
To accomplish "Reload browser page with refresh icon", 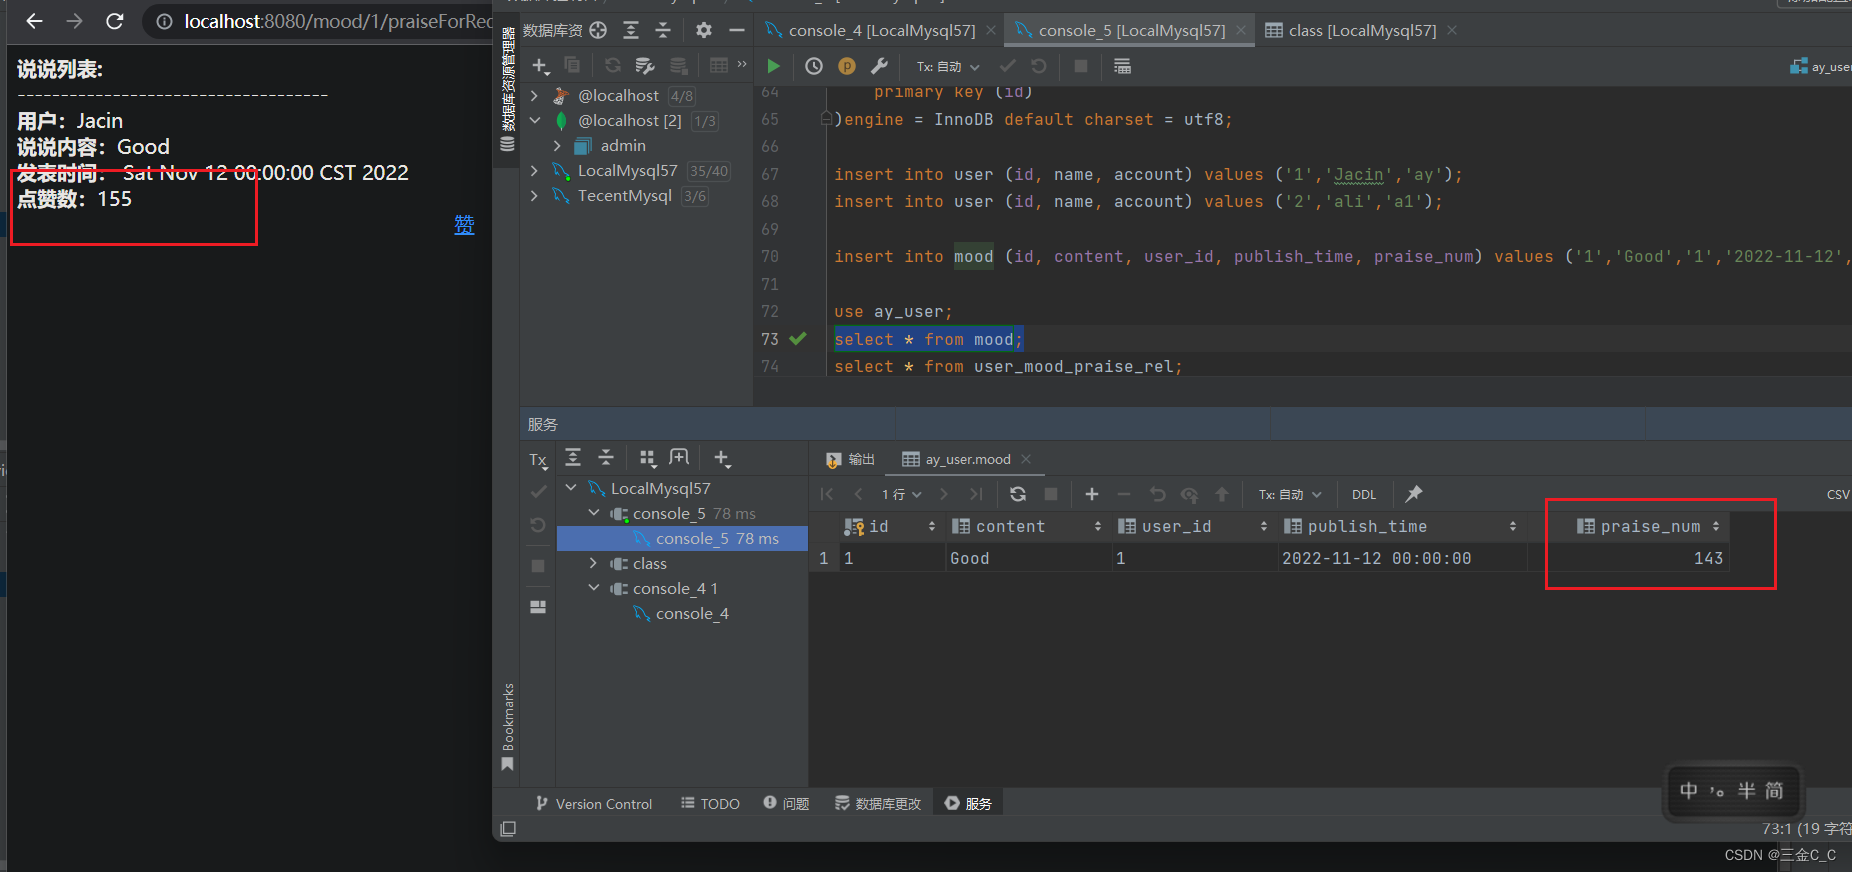I will coord(115,21).
